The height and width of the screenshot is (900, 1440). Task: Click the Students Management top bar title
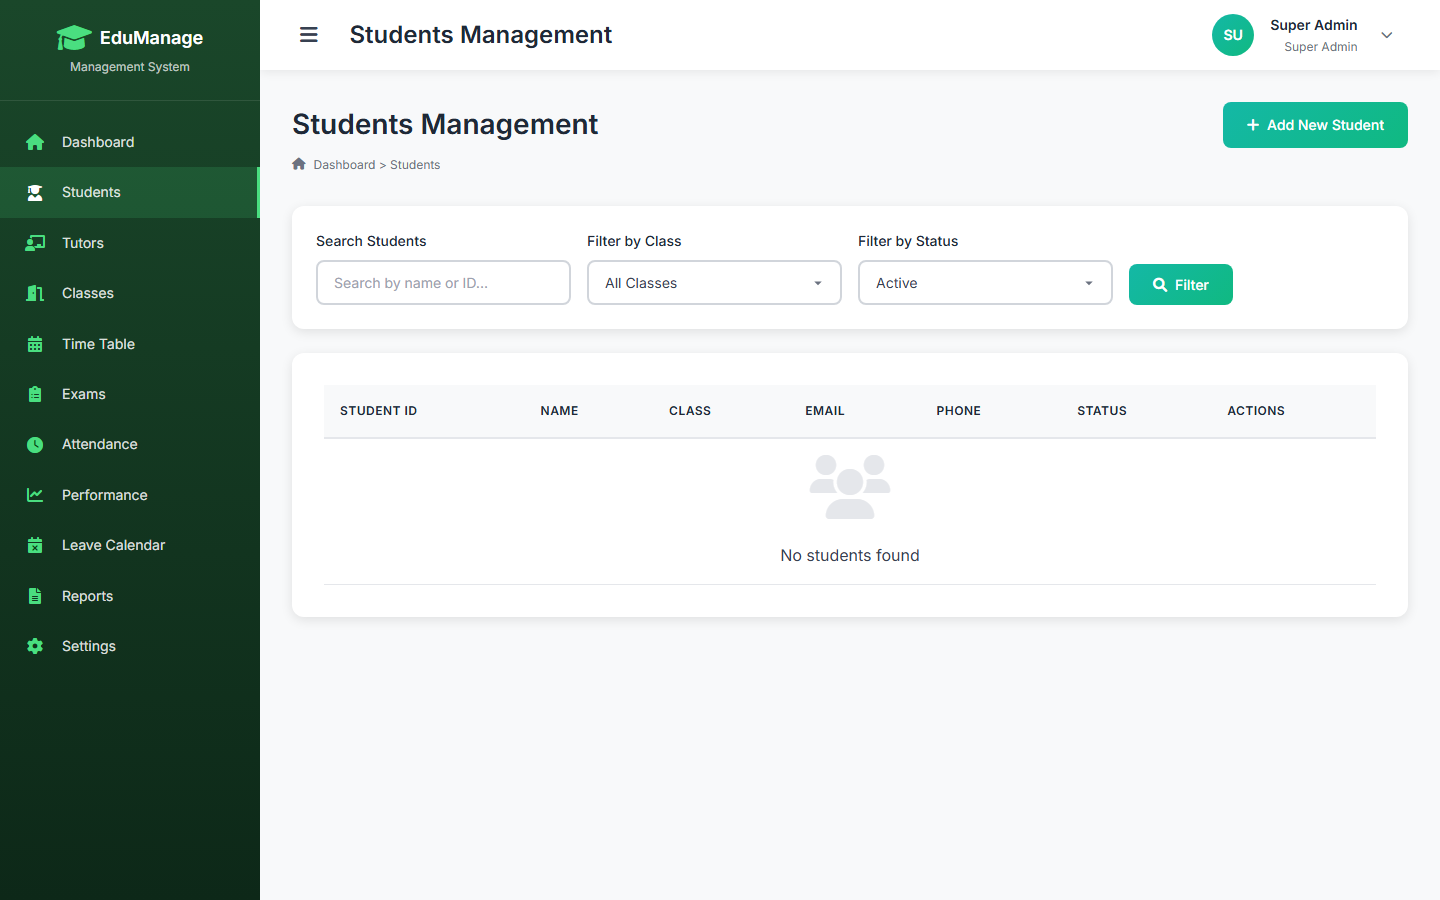click(481, 35)
